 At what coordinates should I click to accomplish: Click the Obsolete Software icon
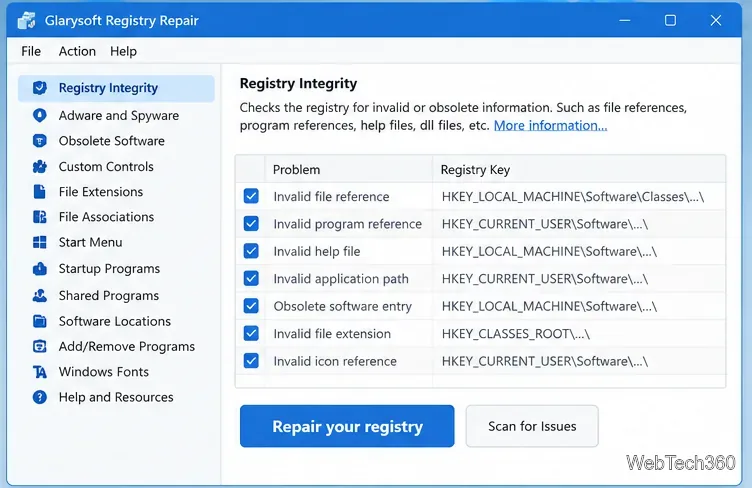click(x=40, y=141)
